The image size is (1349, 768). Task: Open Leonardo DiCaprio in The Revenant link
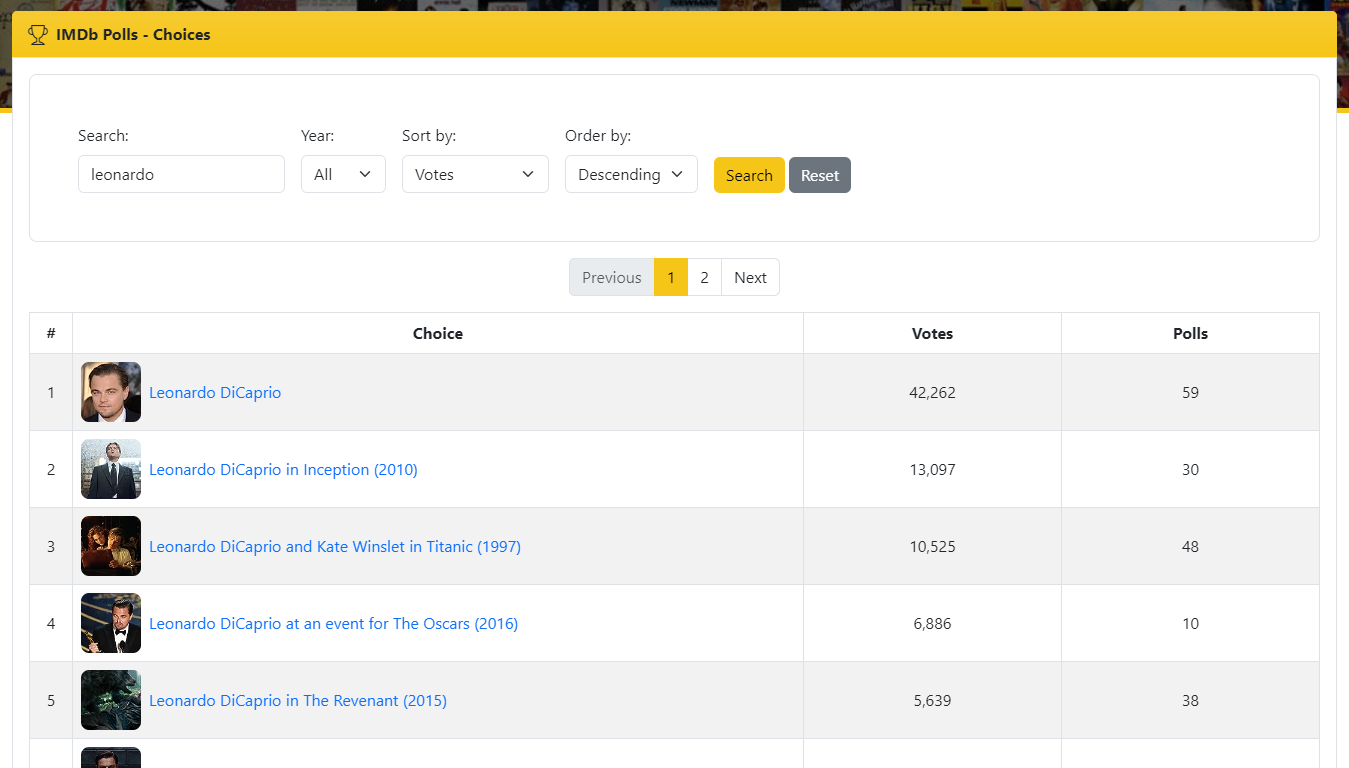[x=298, y=701]
